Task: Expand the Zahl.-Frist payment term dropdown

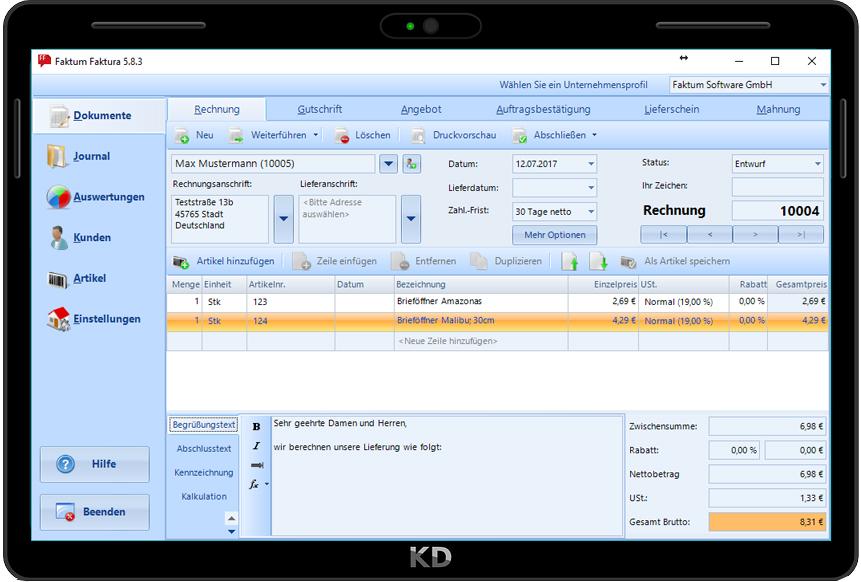Action: click(x=591, y=211)
